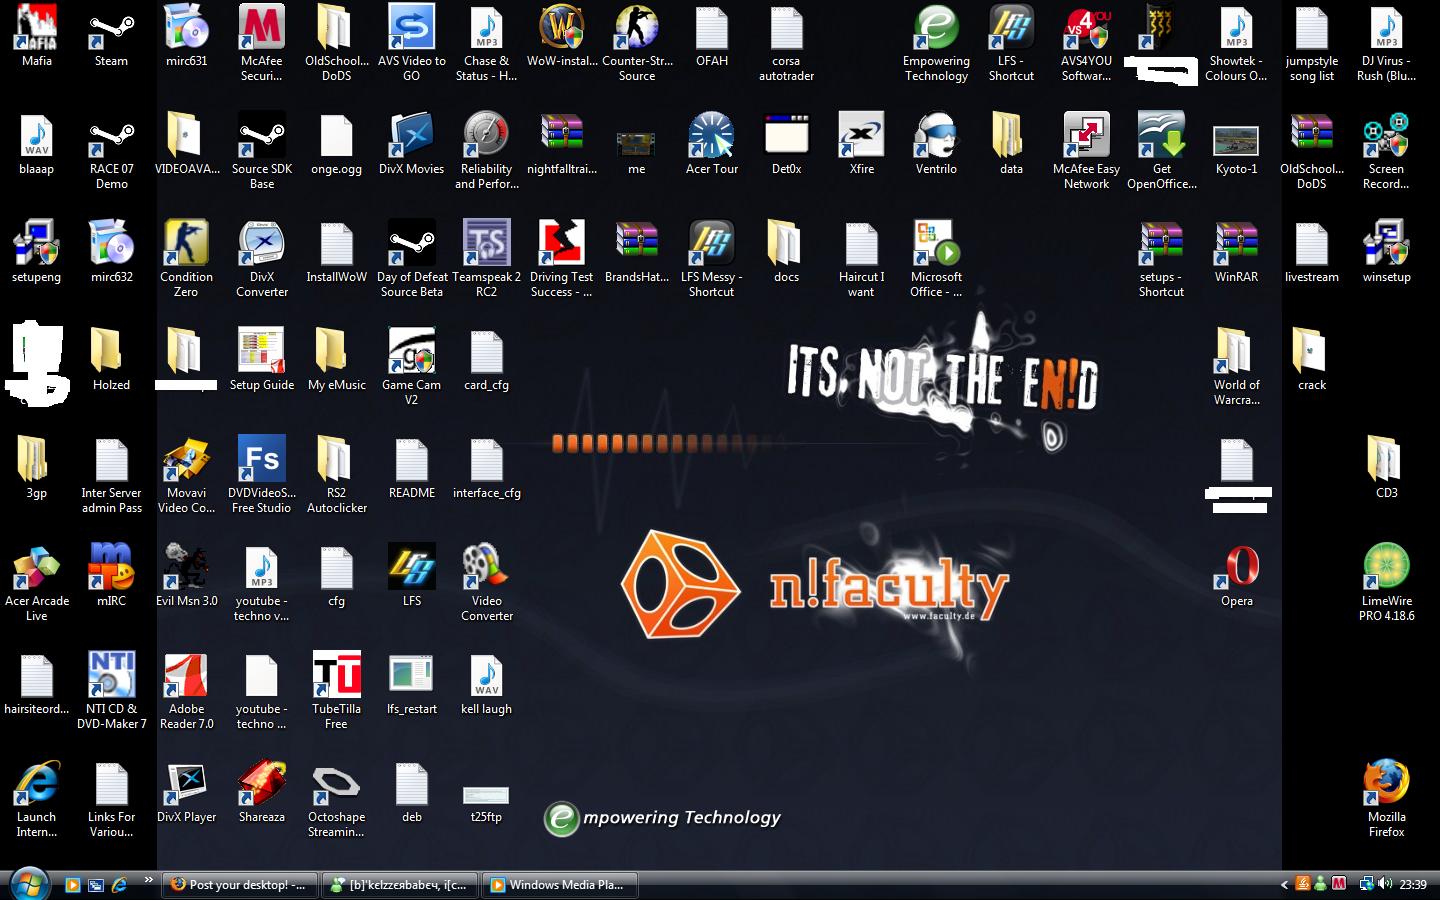Open the Movavi Video Converter shortcut

pos(186,475)
